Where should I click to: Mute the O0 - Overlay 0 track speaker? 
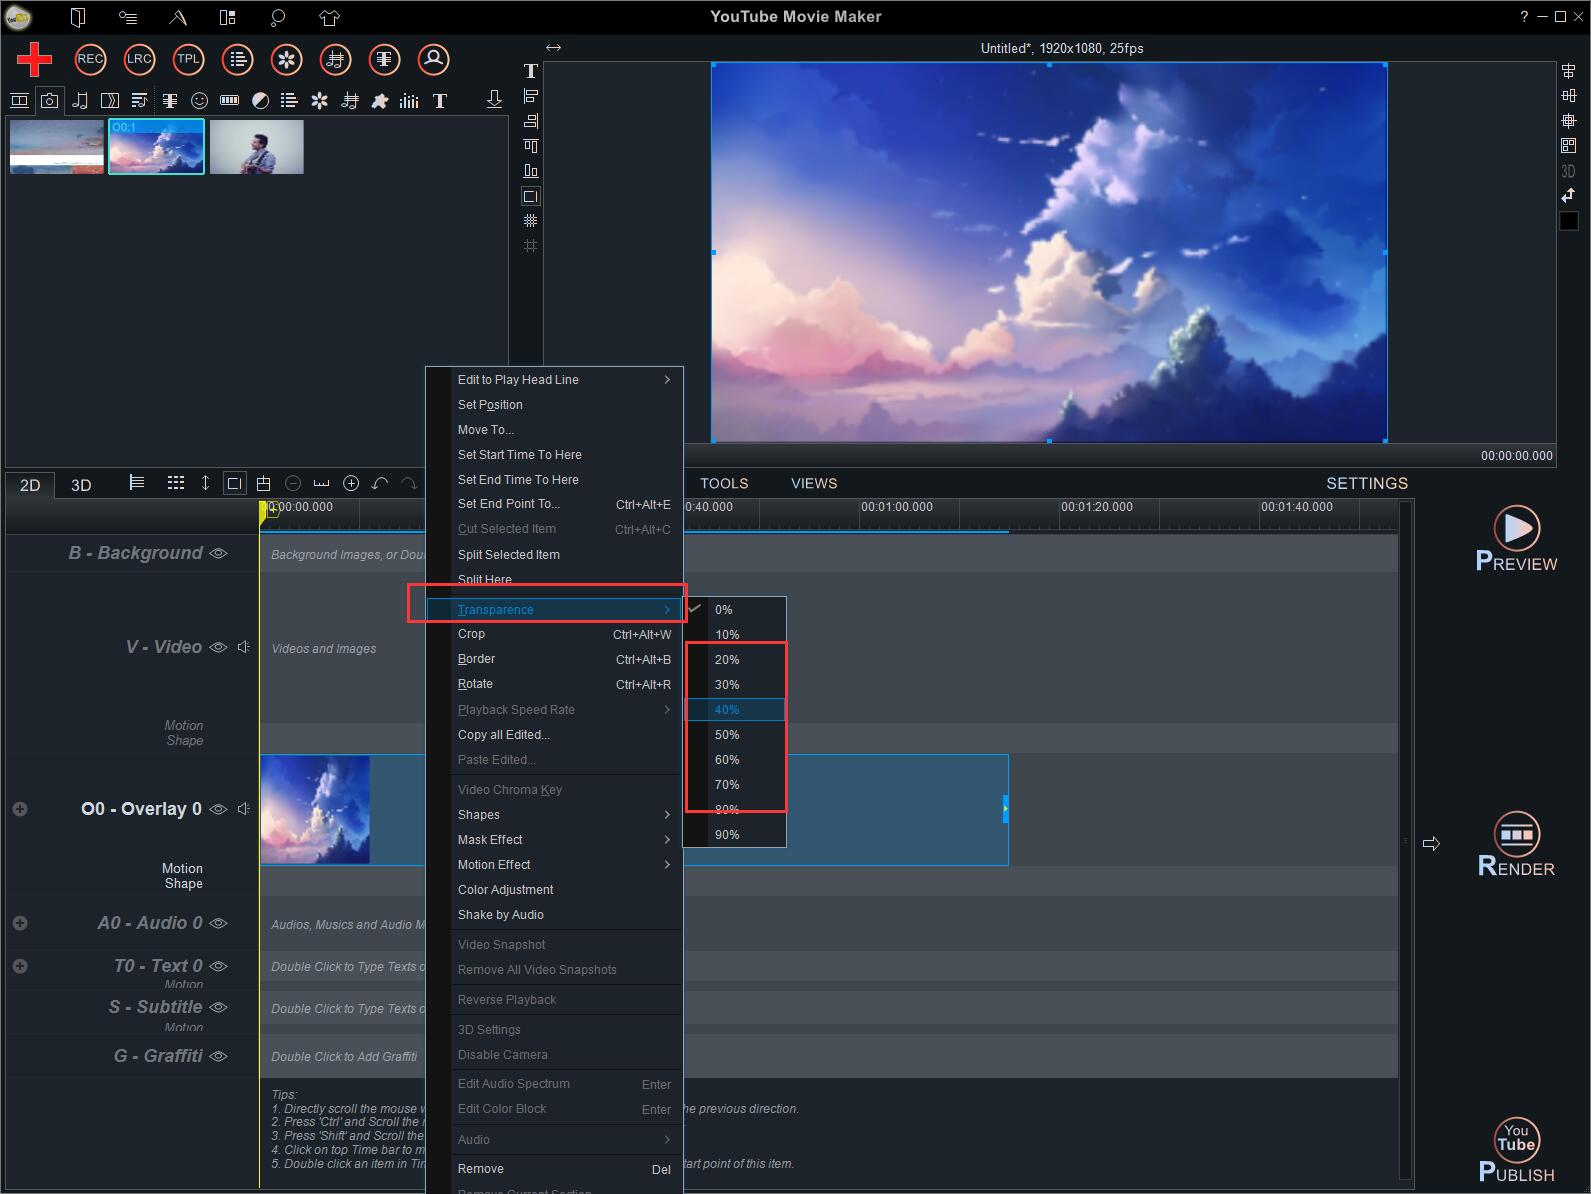(x=243, y=809)
